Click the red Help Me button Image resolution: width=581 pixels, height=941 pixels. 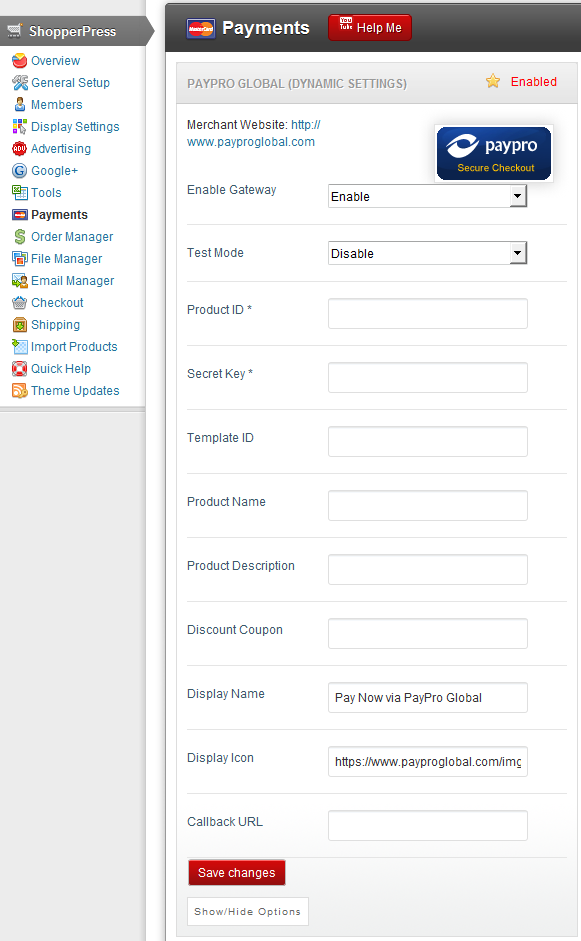pos(370,28)
